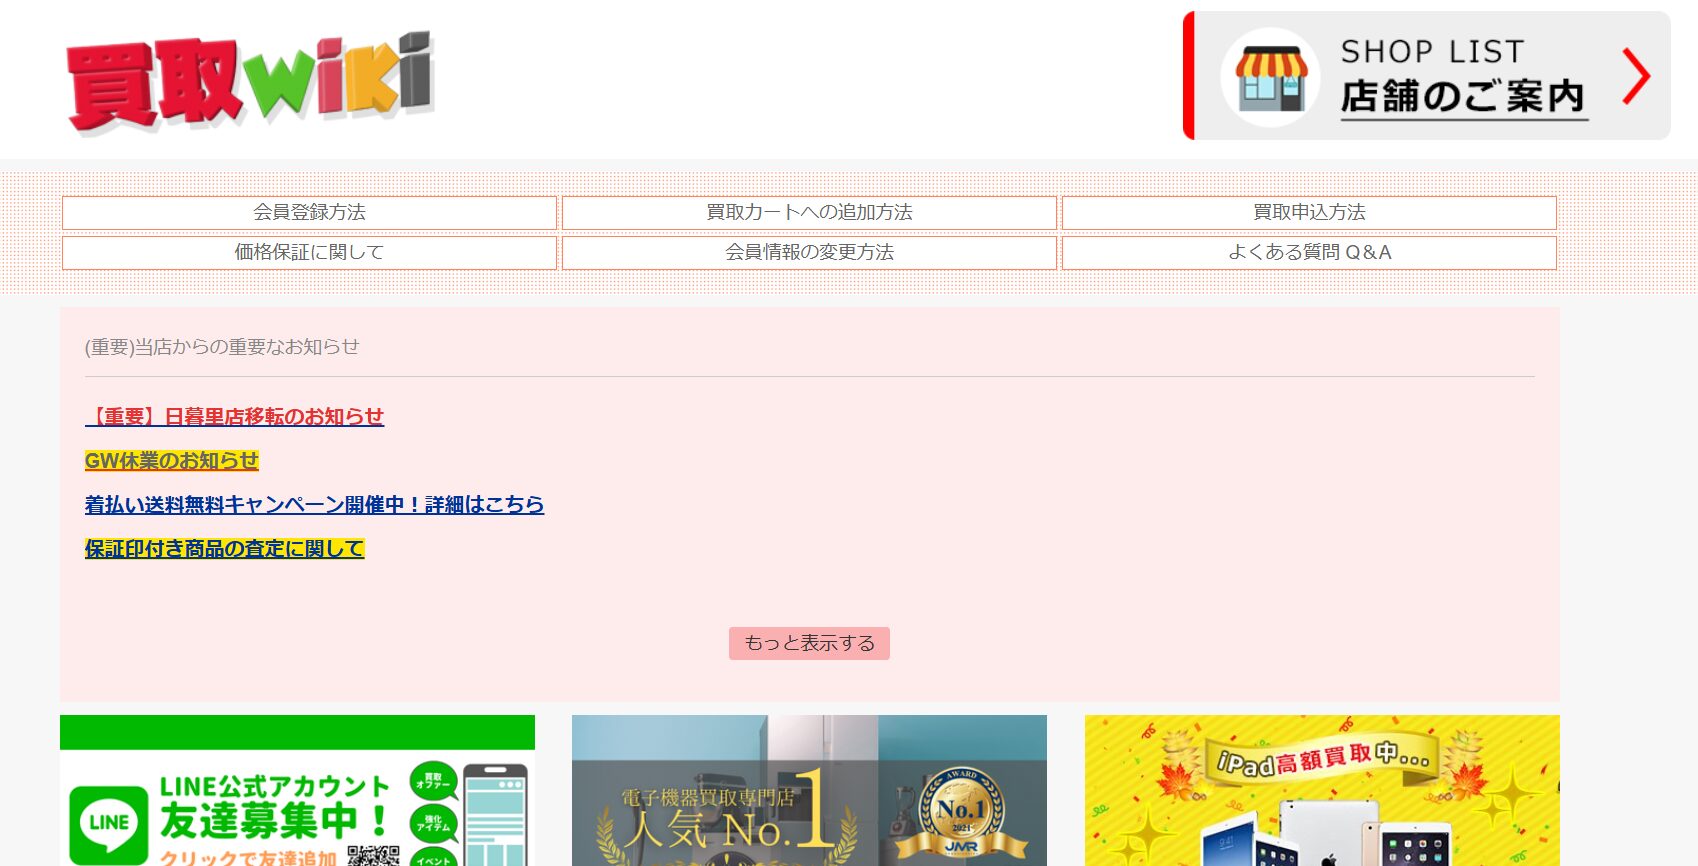Click the green LINE logo icon

pyautogui.click(x=109, y=823)
